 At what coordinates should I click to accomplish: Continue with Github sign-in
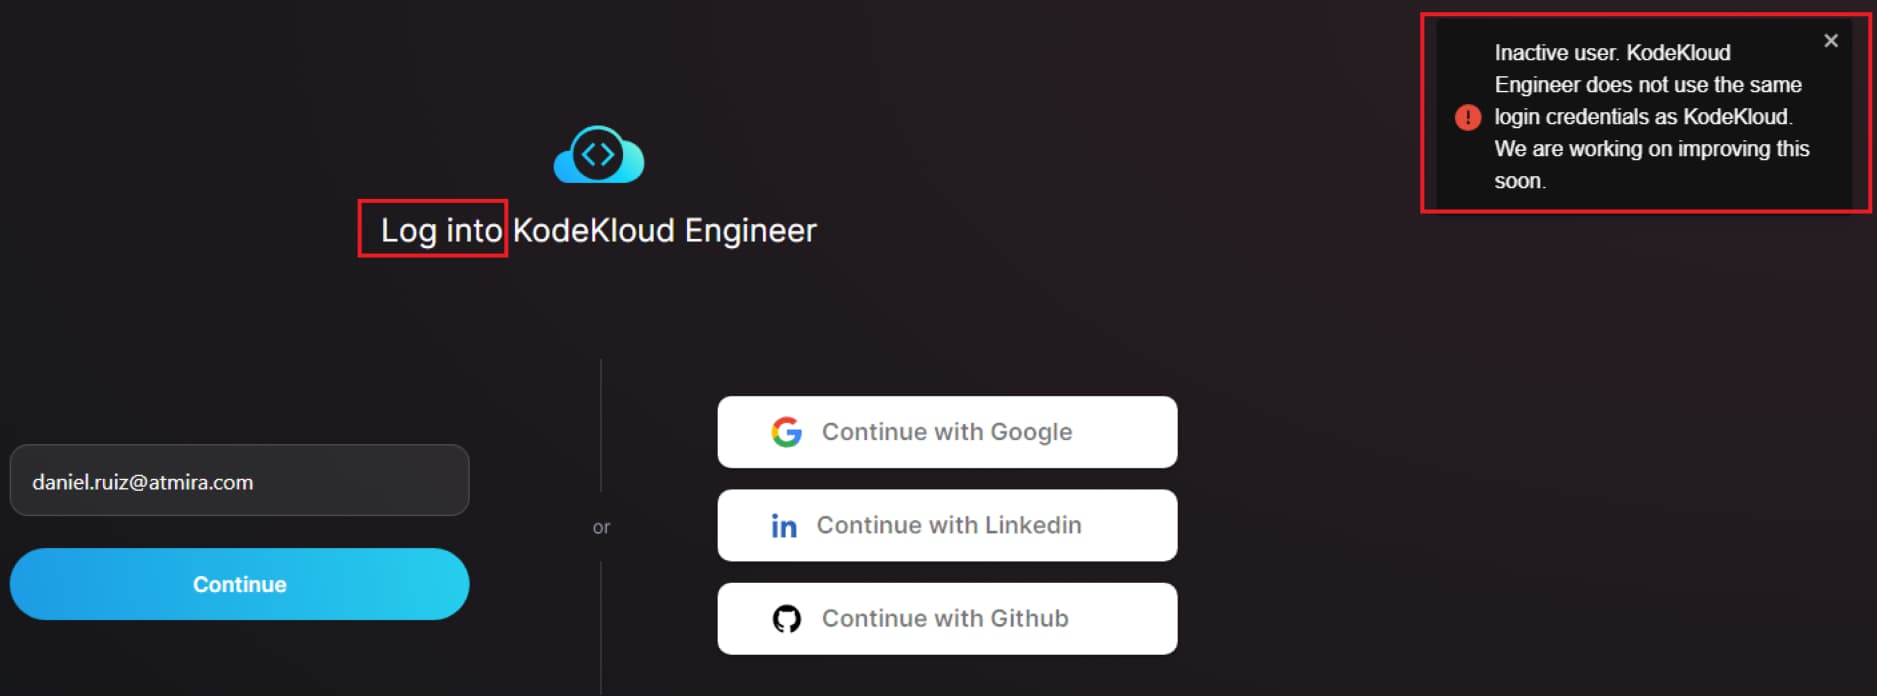(947, 619)
